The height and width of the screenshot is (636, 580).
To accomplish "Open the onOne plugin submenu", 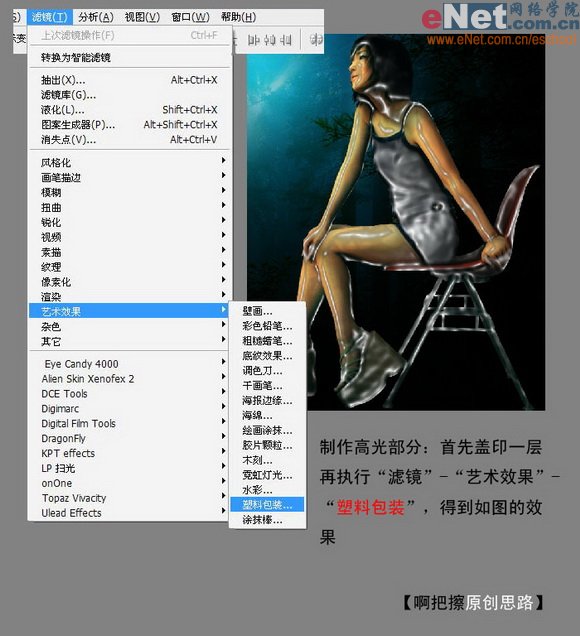I will [x=130, y=483].
